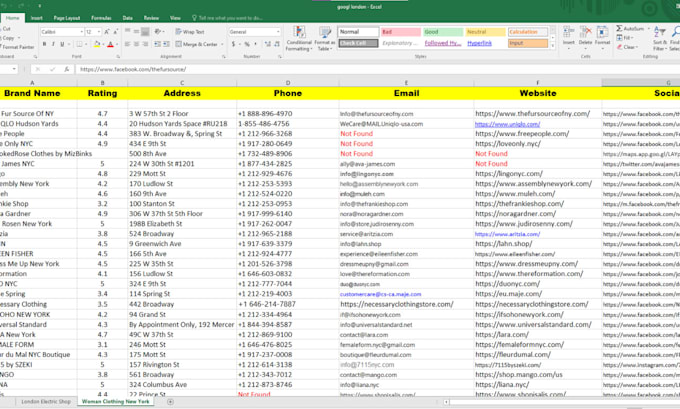
Task: Apply Percent Style
Action: tap(247, 44)
